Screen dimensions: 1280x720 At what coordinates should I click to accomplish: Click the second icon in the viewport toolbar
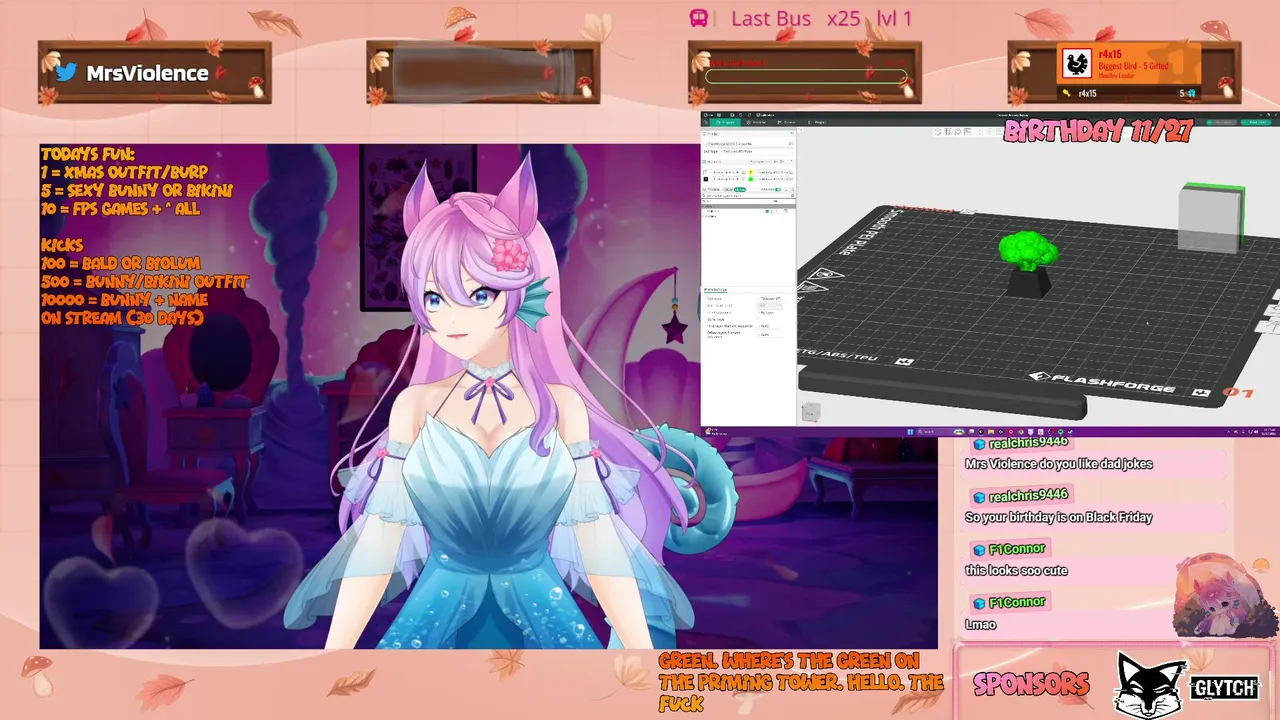[x=948, y=132]
